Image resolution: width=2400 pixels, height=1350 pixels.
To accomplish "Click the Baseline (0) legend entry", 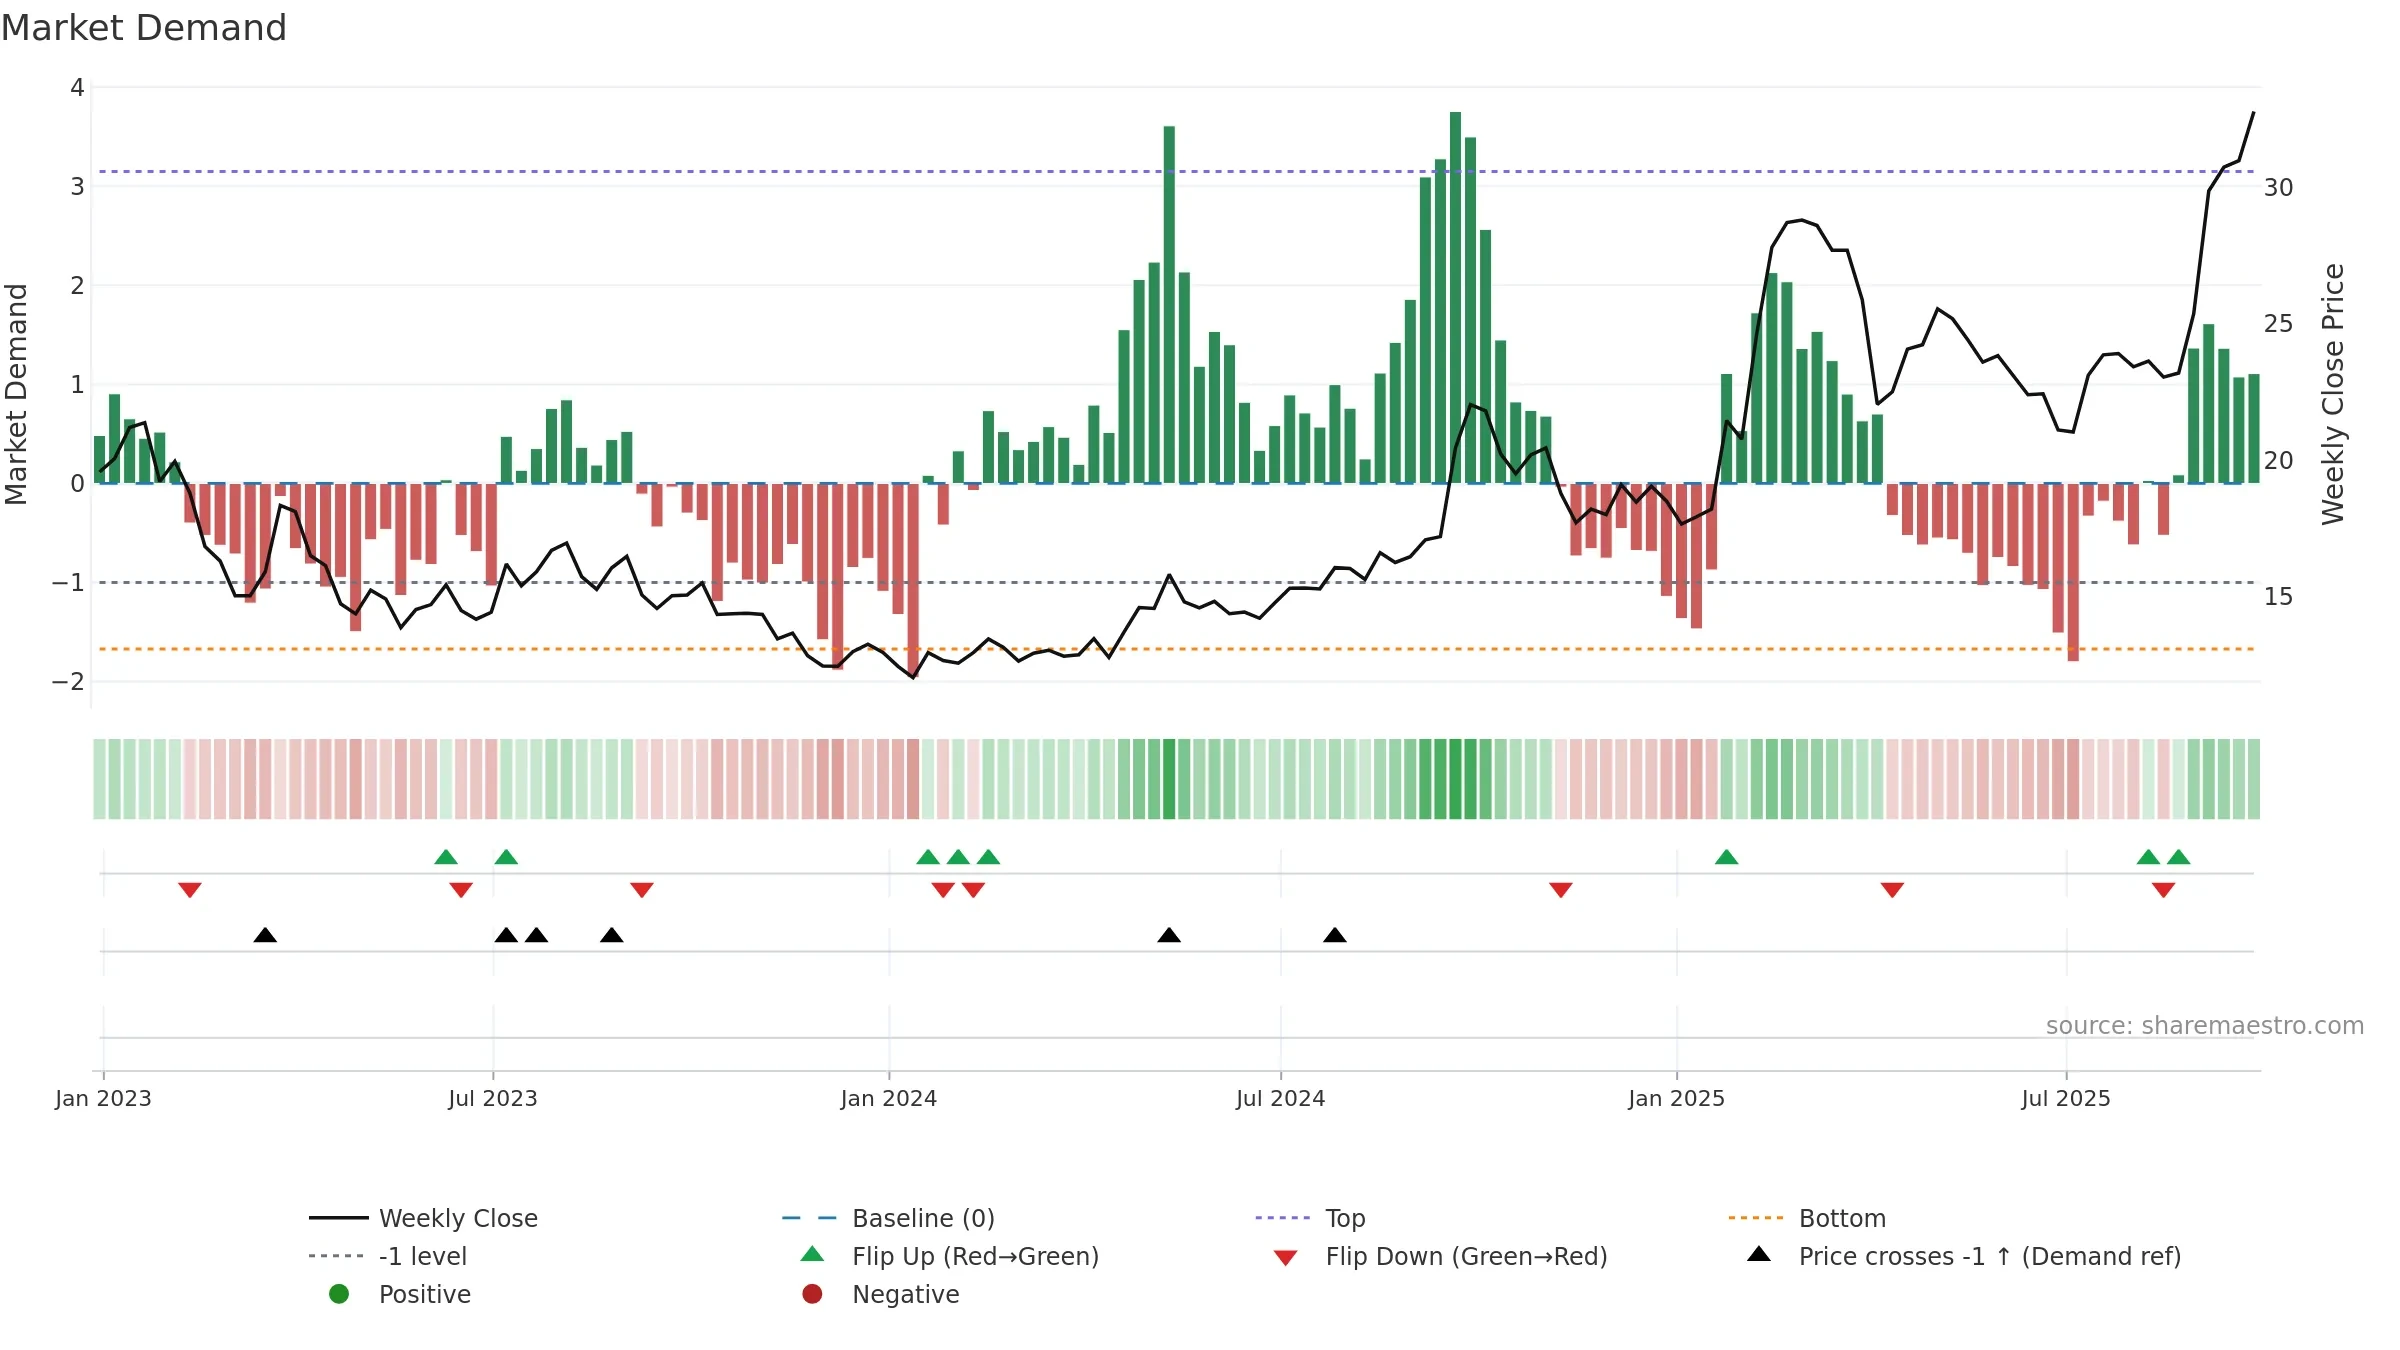I will [x=888, y=1218].
